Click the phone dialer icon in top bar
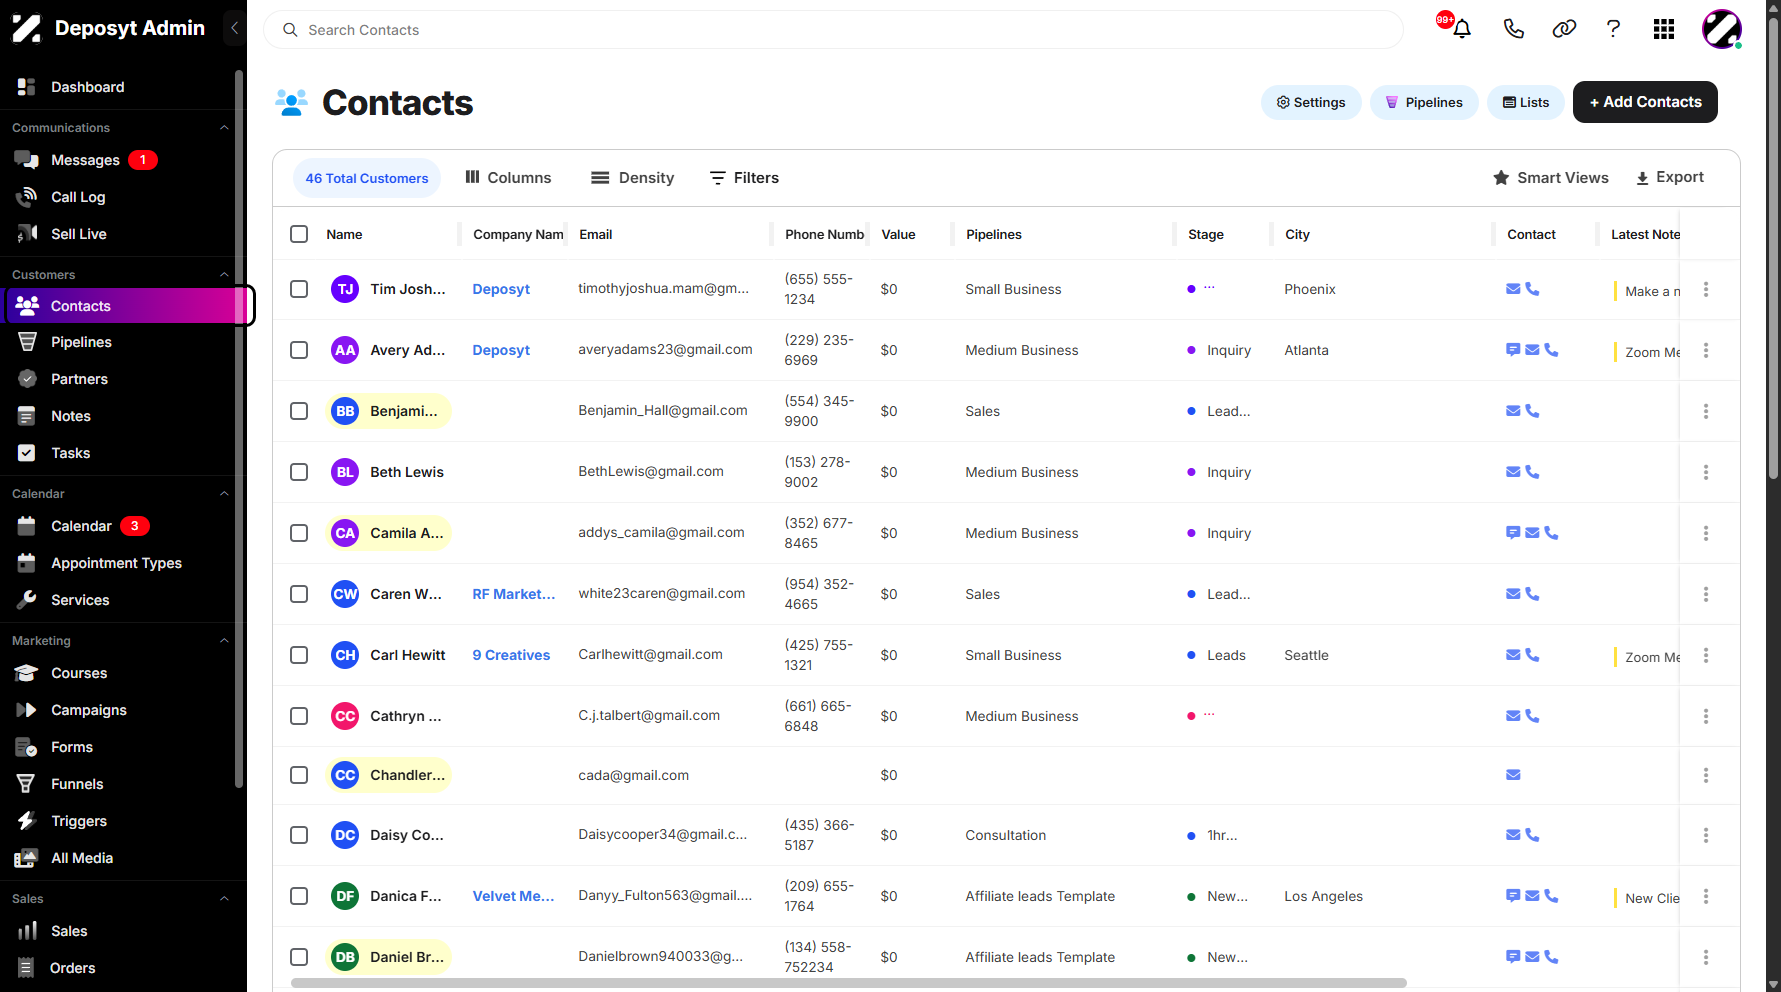Screen dimensions: 1781x992 (x=1514, y=29)
